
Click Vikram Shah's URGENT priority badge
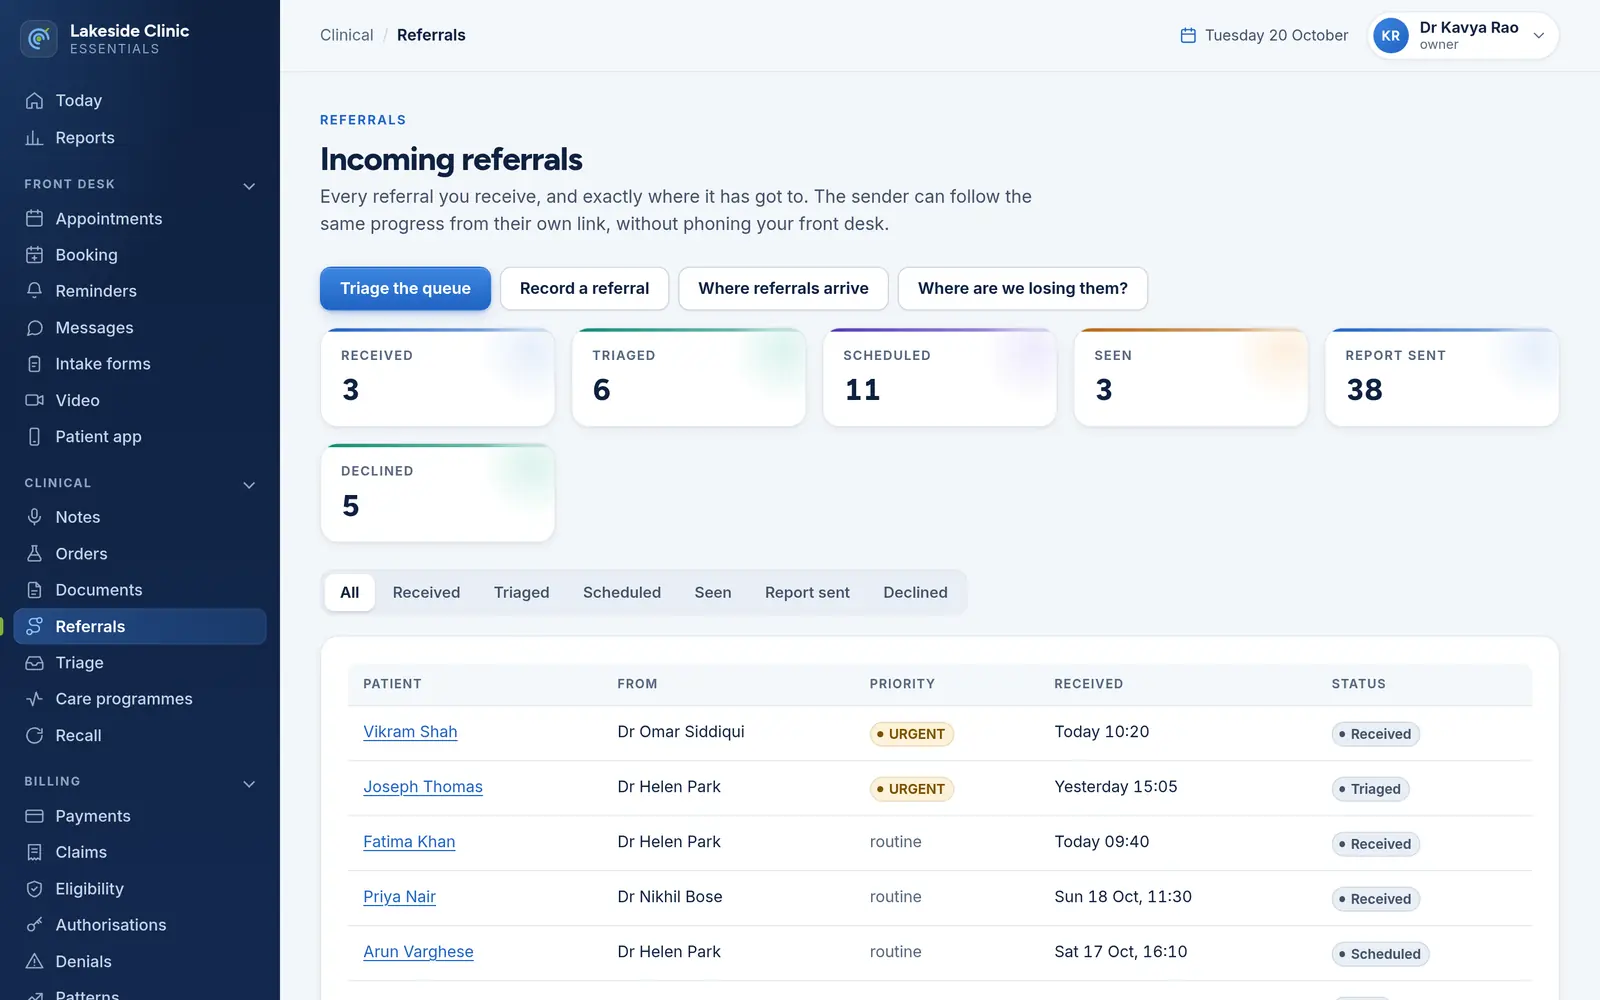click(912, 734)
